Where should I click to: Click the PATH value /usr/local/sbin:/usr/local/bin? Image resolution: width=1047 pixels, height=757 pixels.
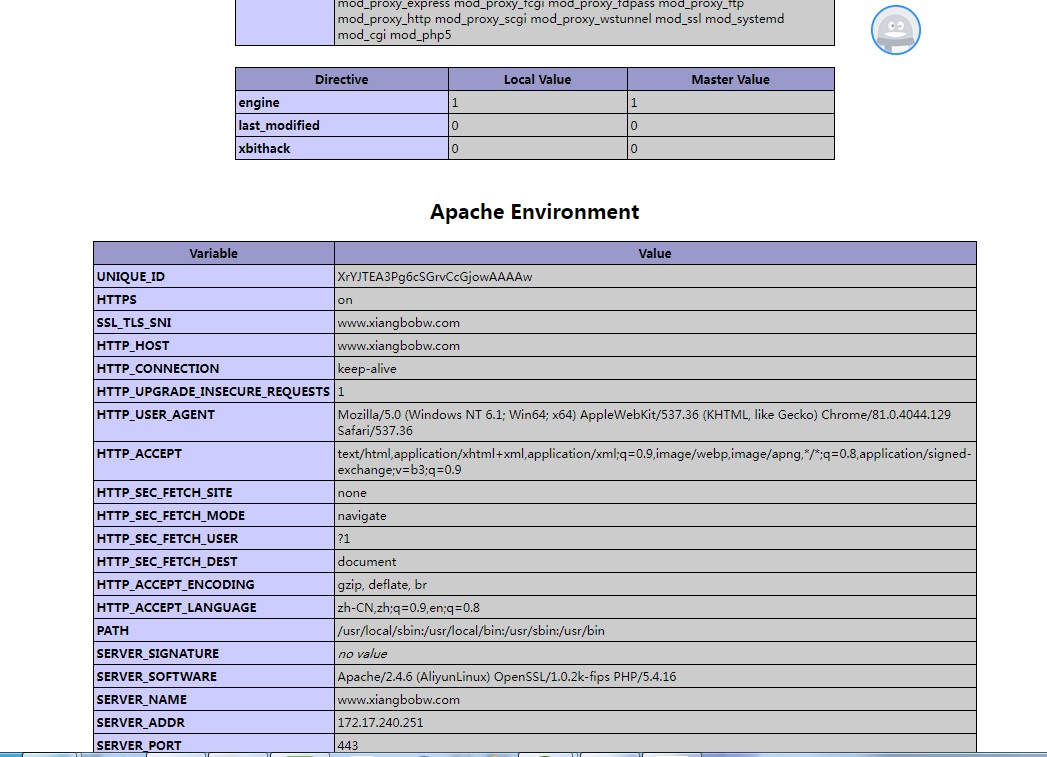(x=471, y=631)
